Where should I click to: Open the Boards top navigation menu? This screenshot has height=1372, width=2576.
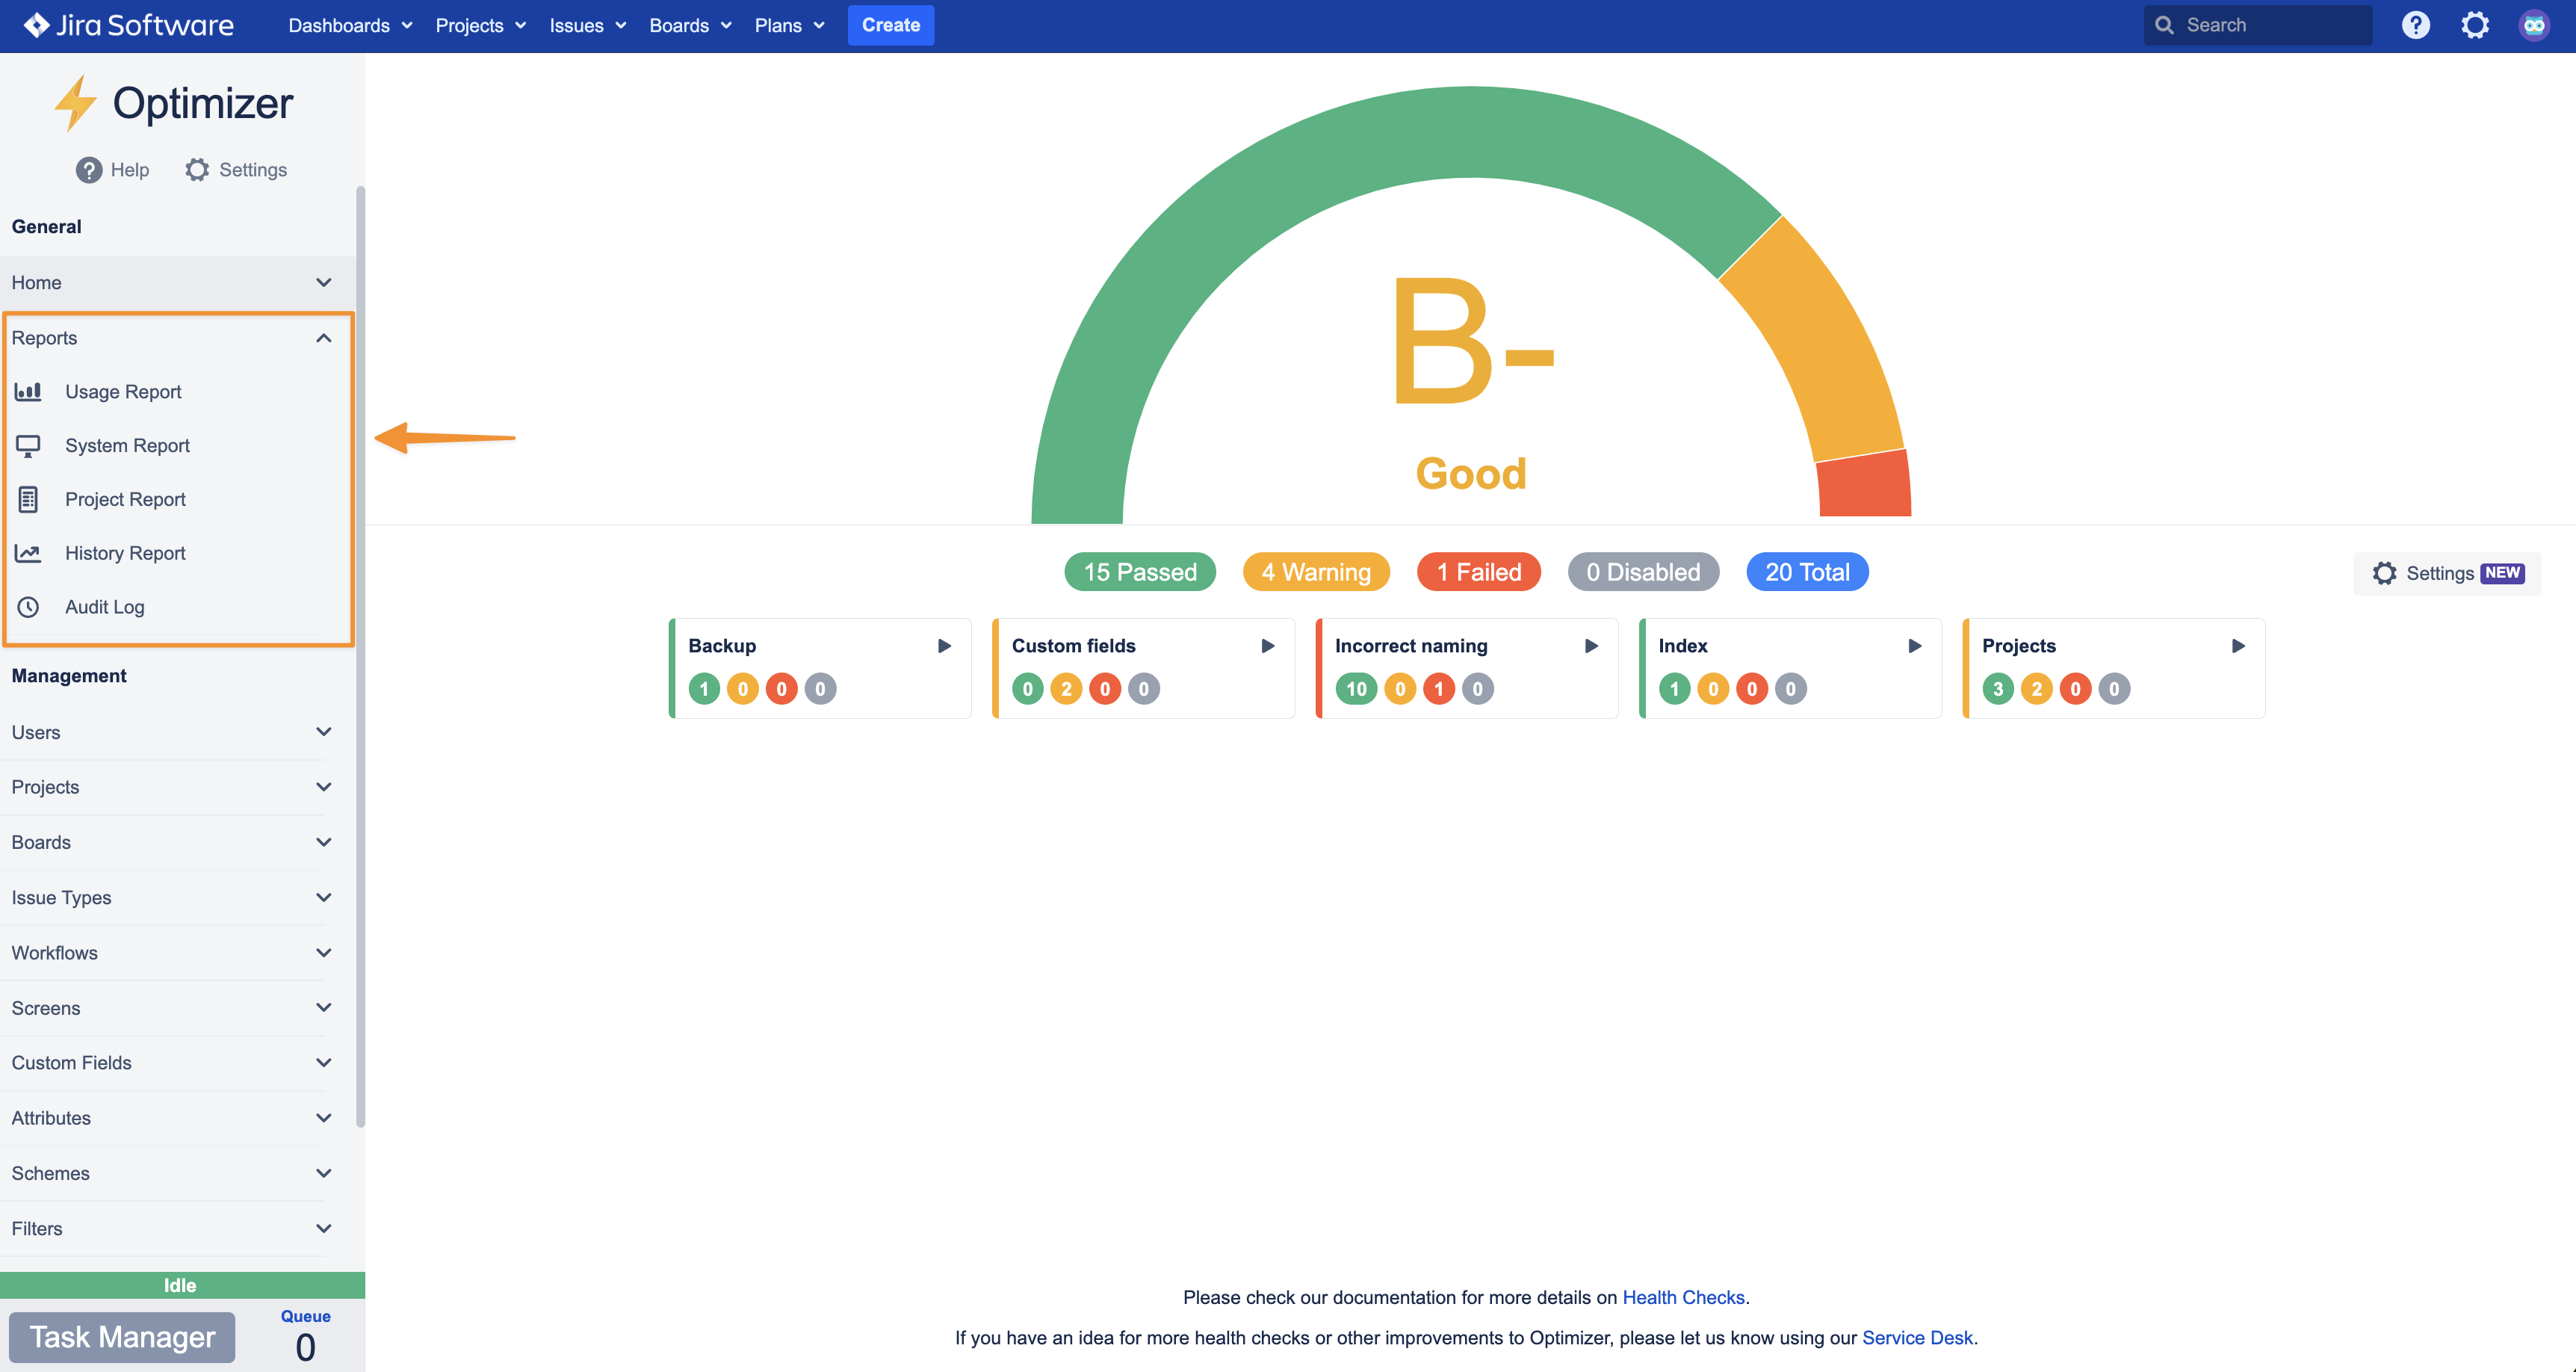coord(689,25)
